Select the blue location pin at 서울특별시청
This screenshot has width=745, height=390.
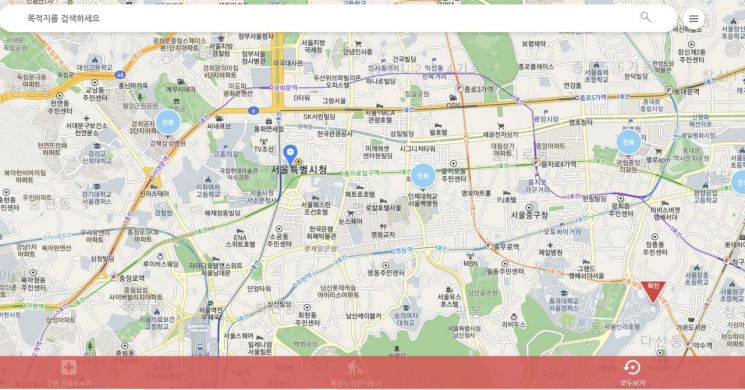click(290, 155)
